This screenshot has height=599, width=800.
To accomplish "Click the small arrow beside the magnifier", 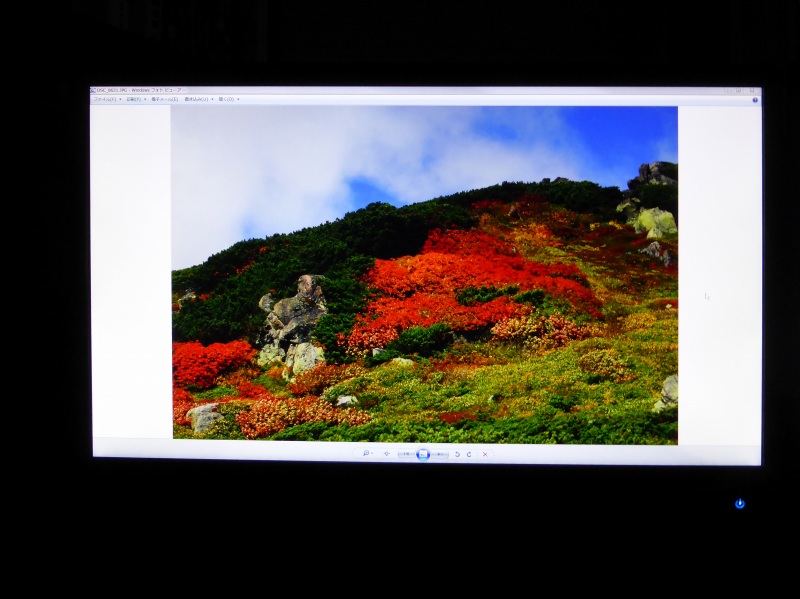I will (372, 454).
